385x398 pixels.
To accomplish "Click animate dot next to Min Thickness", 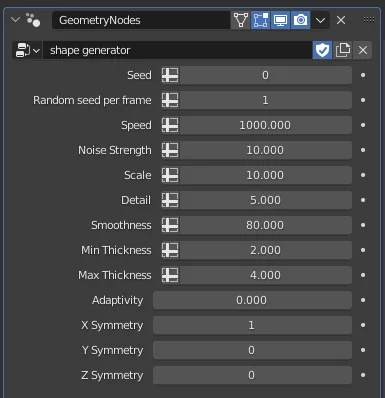I will (x=363, y=250).
